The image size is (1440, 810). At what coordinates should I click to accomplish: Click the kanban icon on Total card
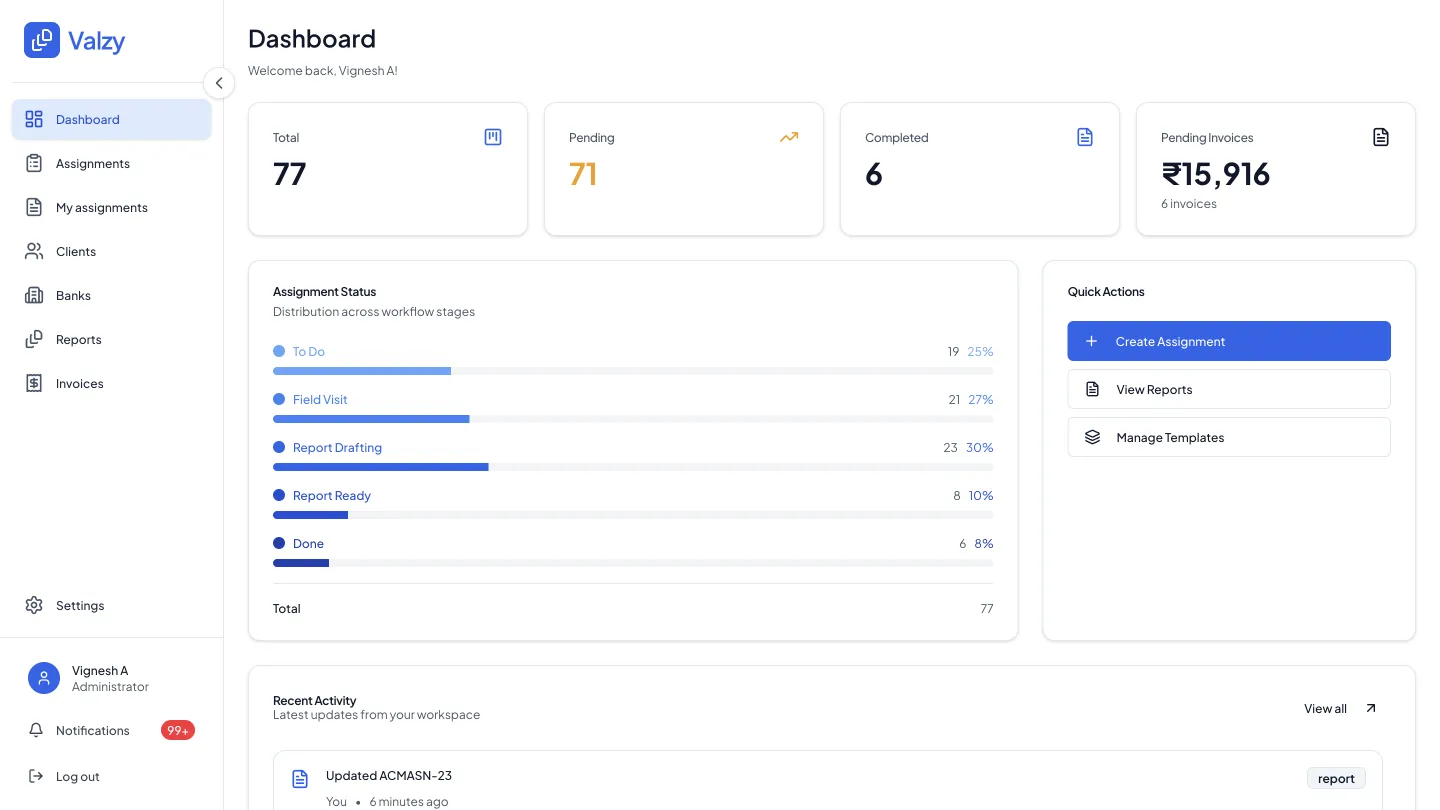(x=493, y=137)
